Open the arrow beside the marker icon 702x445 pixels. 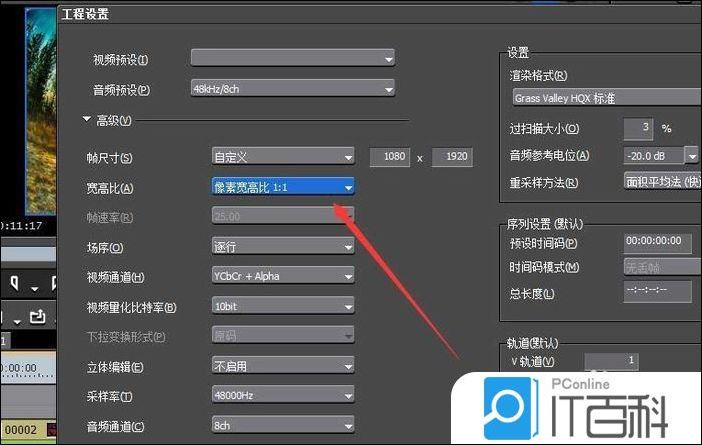[34, 289]
